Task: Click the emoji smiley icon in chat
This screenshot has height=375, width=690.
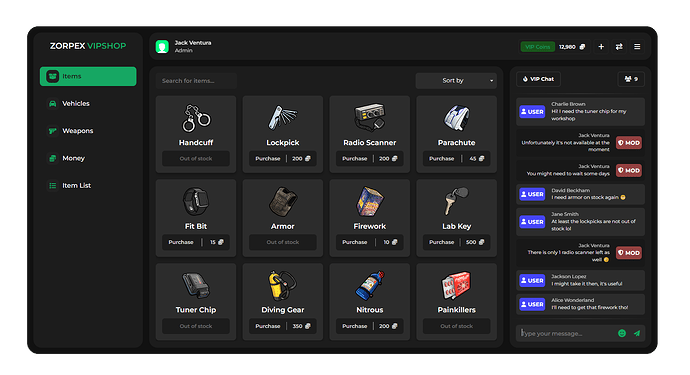Action: click(622, 333)
